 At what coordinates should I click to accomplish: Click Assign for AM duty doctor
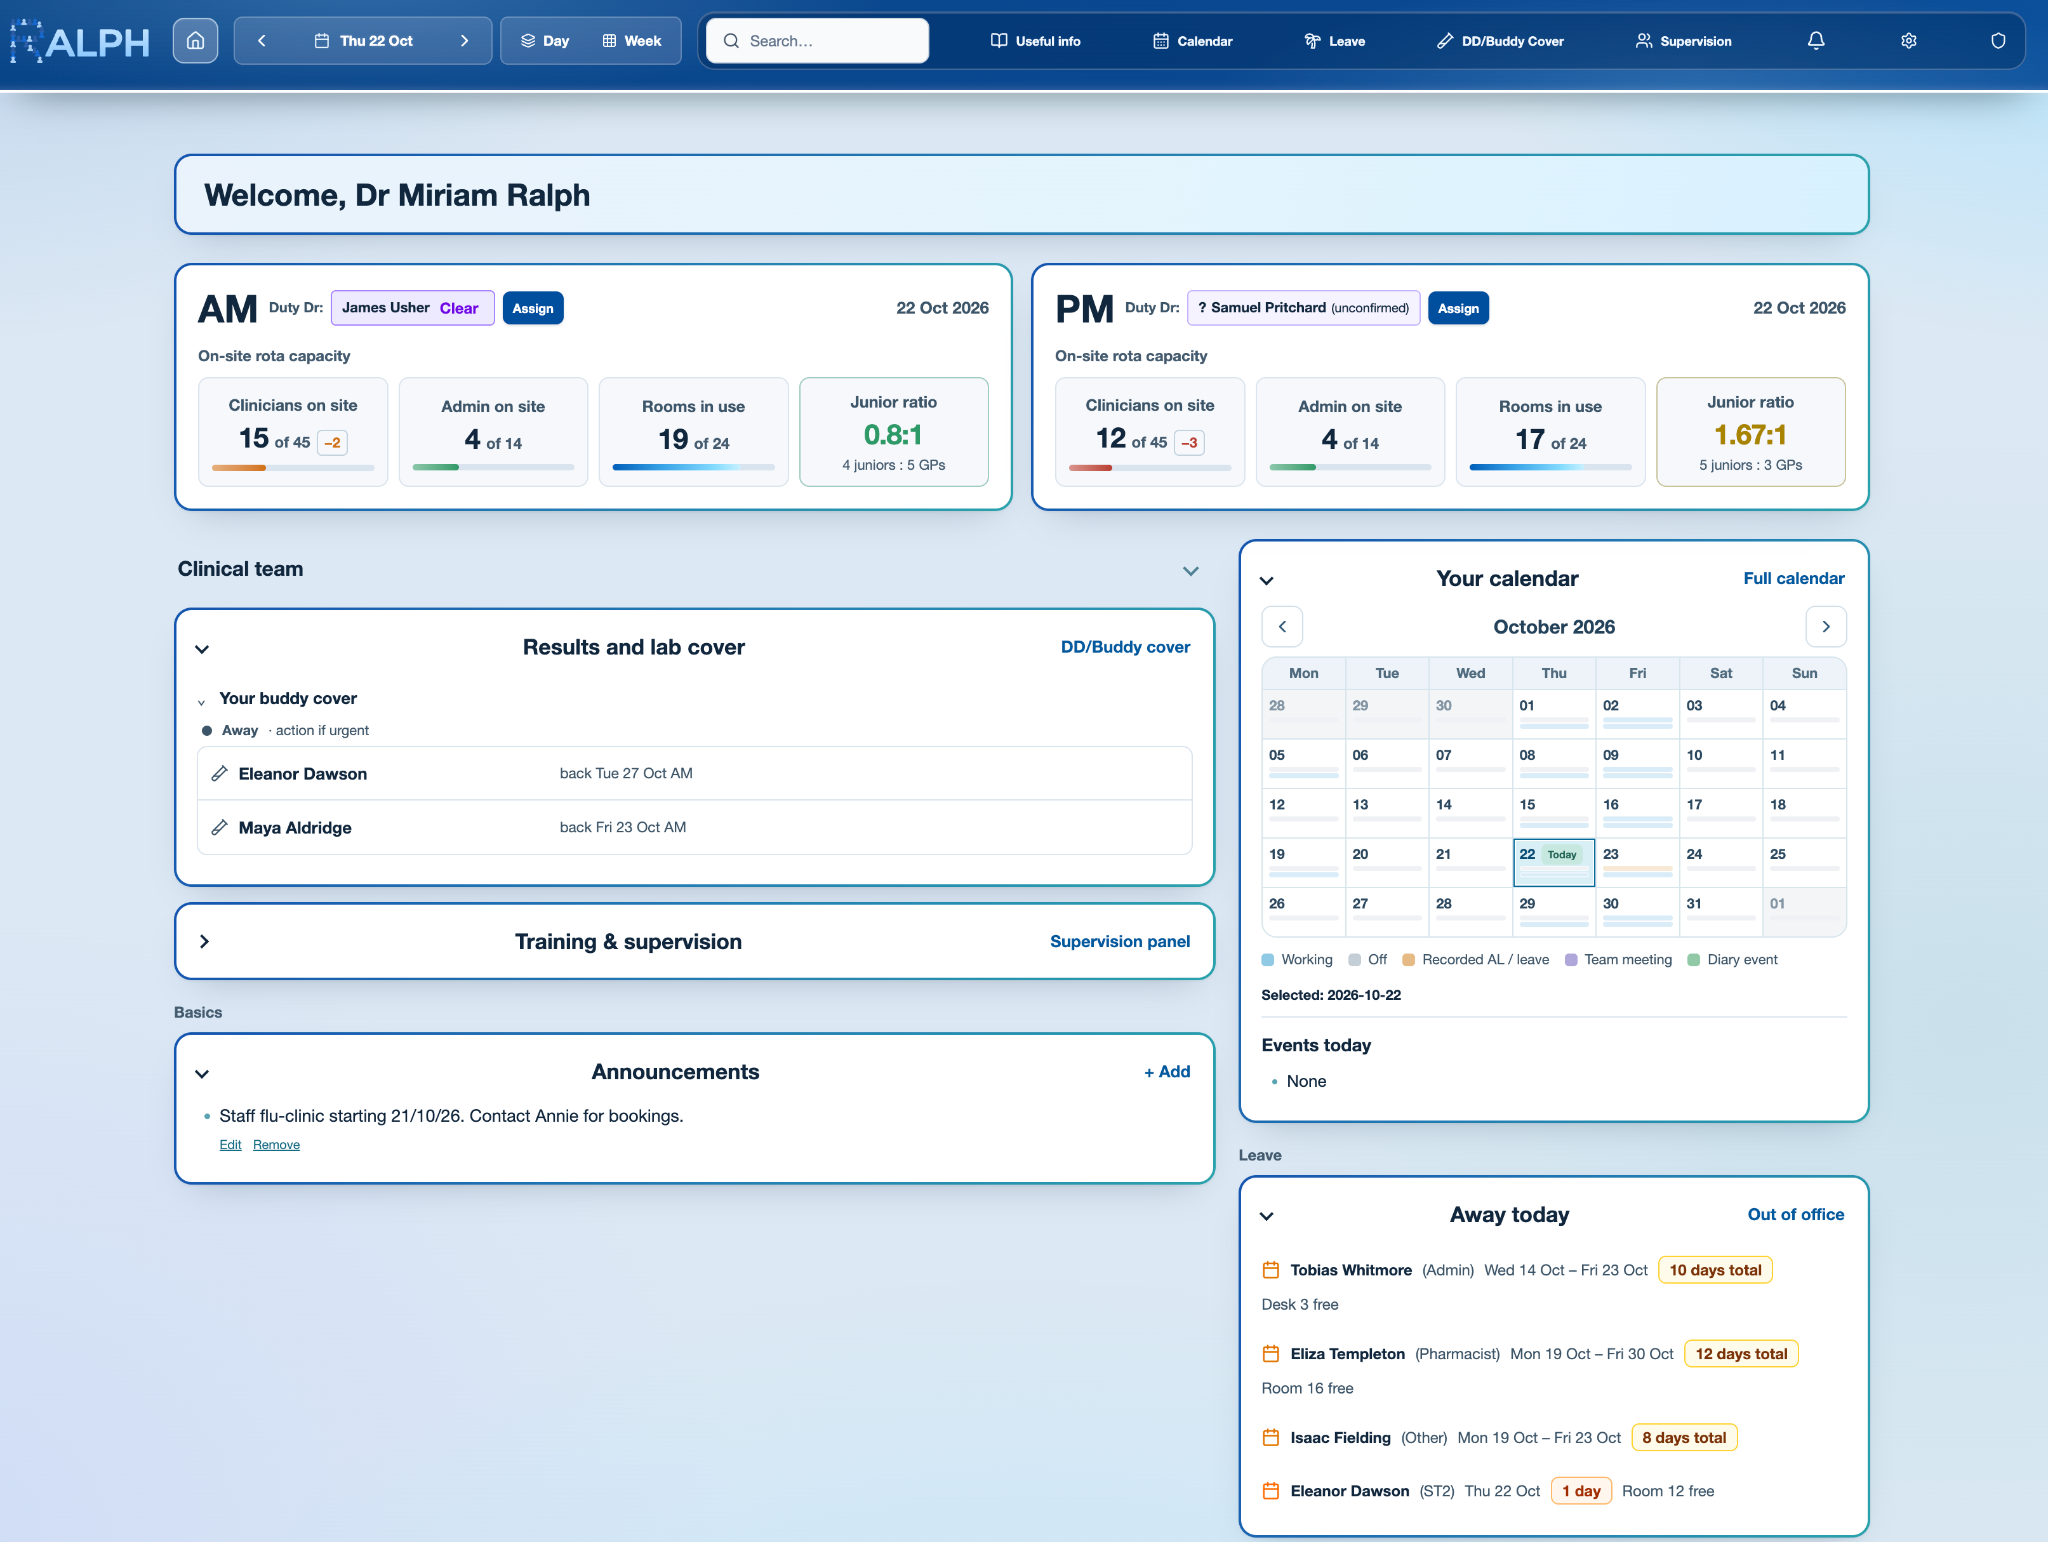(x=533, y=308)
